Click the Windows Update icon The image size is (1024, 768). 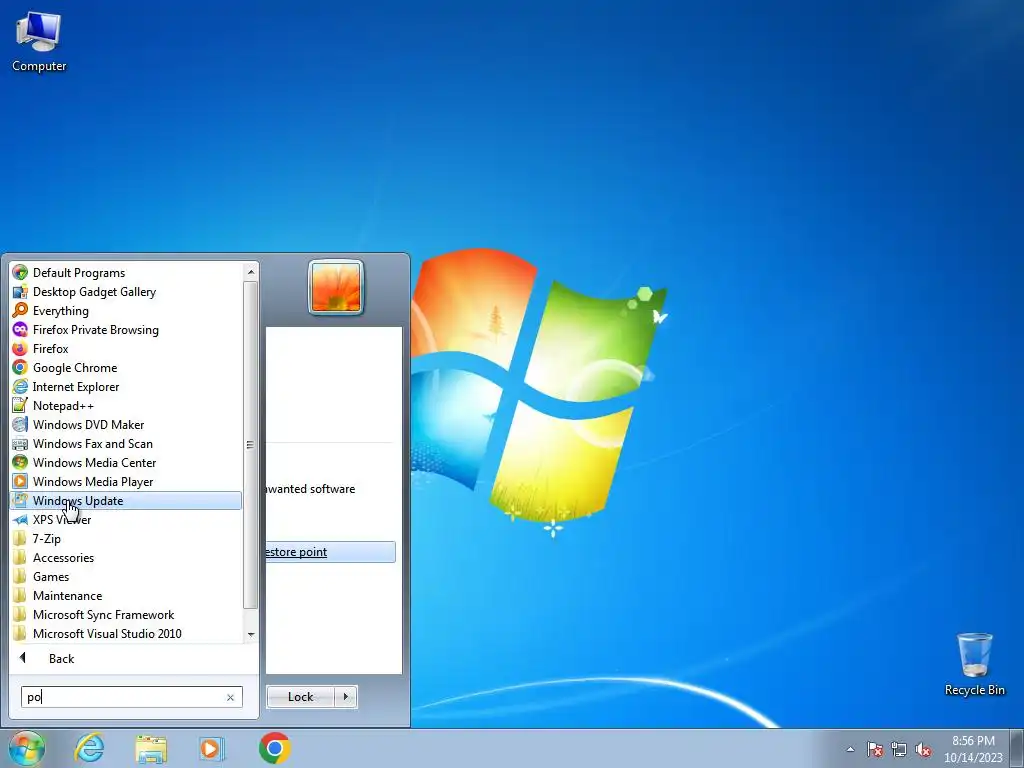[20, 501]
